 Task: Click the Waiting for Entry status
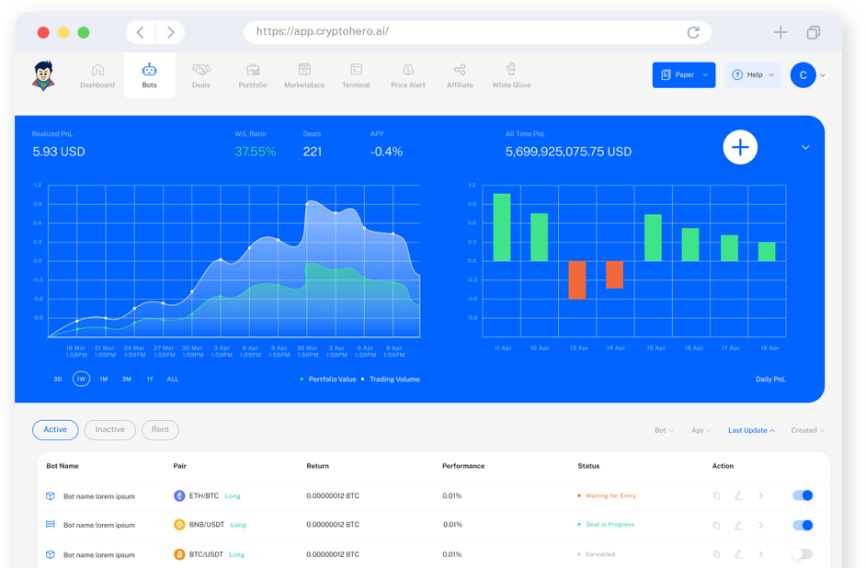tap(607, 496)
